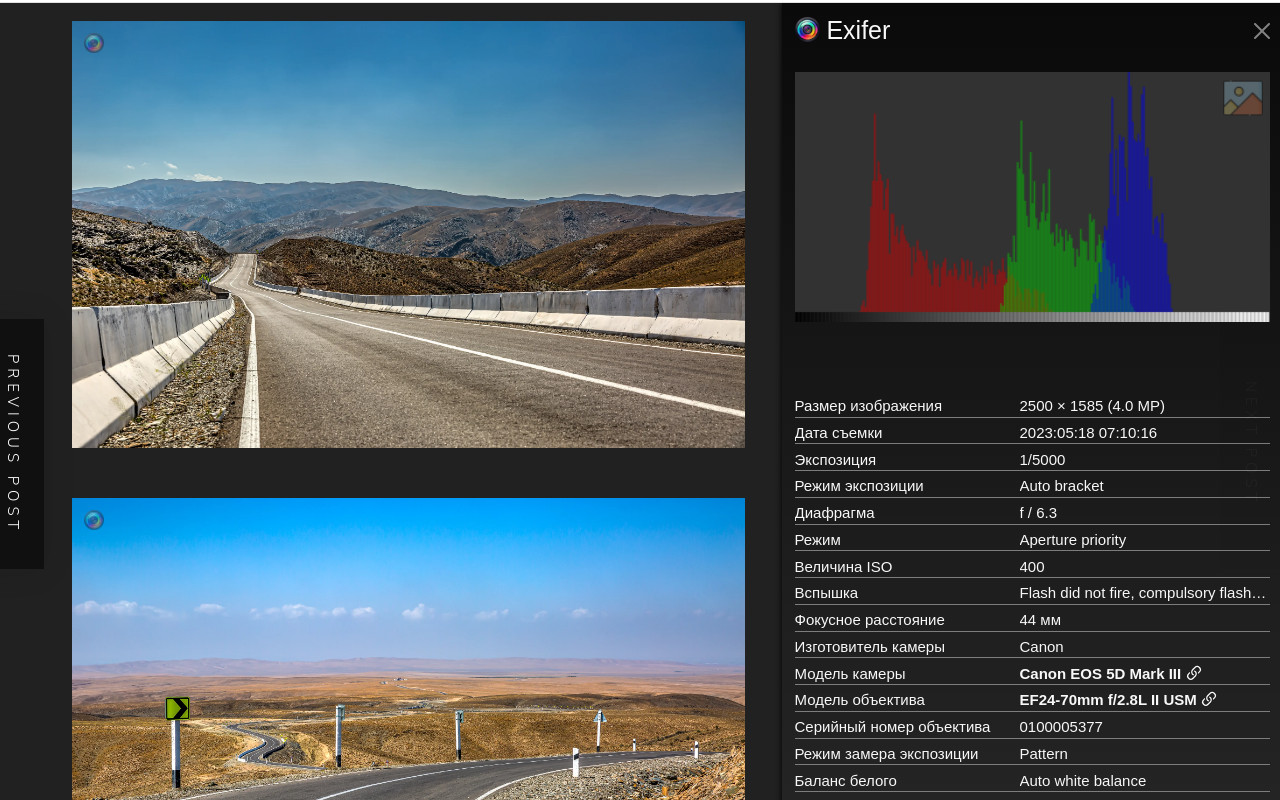1280x800 pixels.
Task: Select the "Модель камеры" label
Action: 850,674
